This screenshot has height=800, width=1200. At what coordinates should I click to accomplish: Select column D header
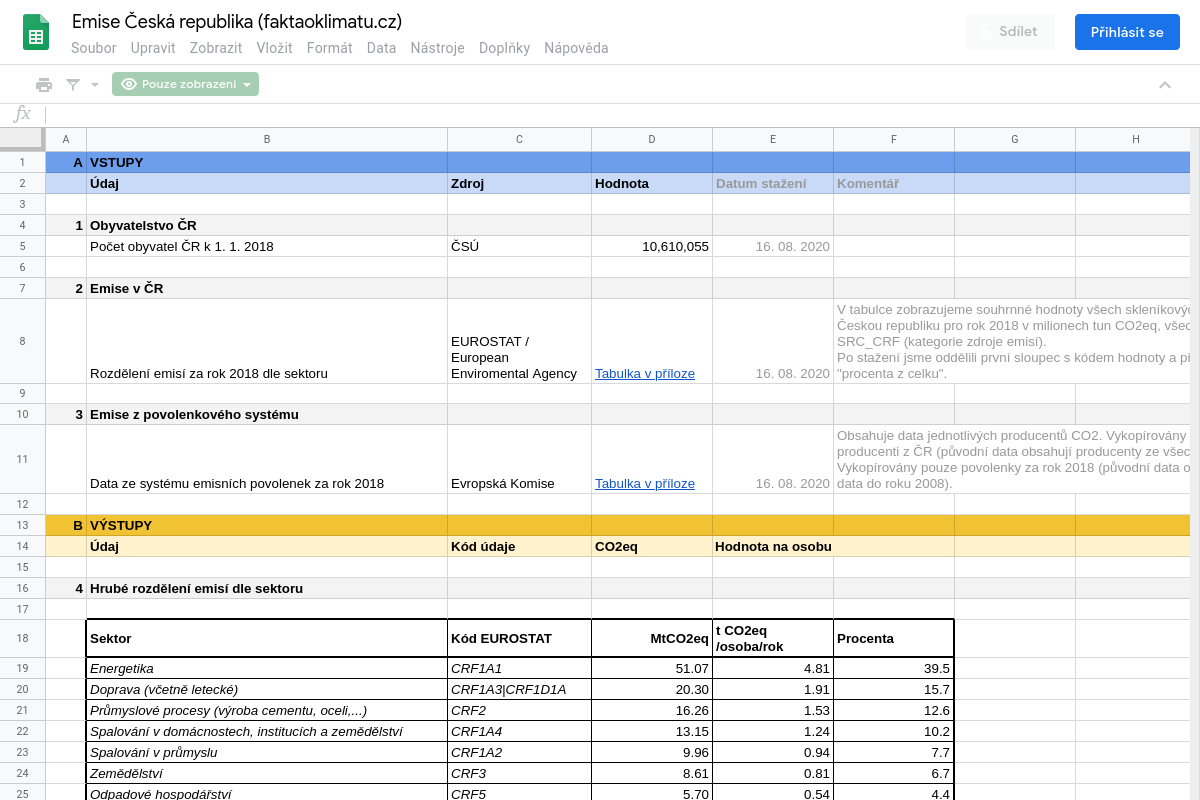pos(652,139)
